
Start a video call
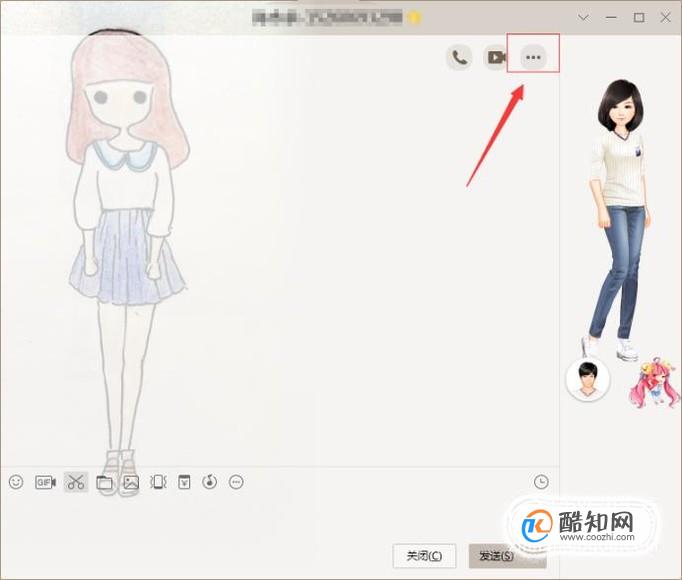click(x=496, y=57)
